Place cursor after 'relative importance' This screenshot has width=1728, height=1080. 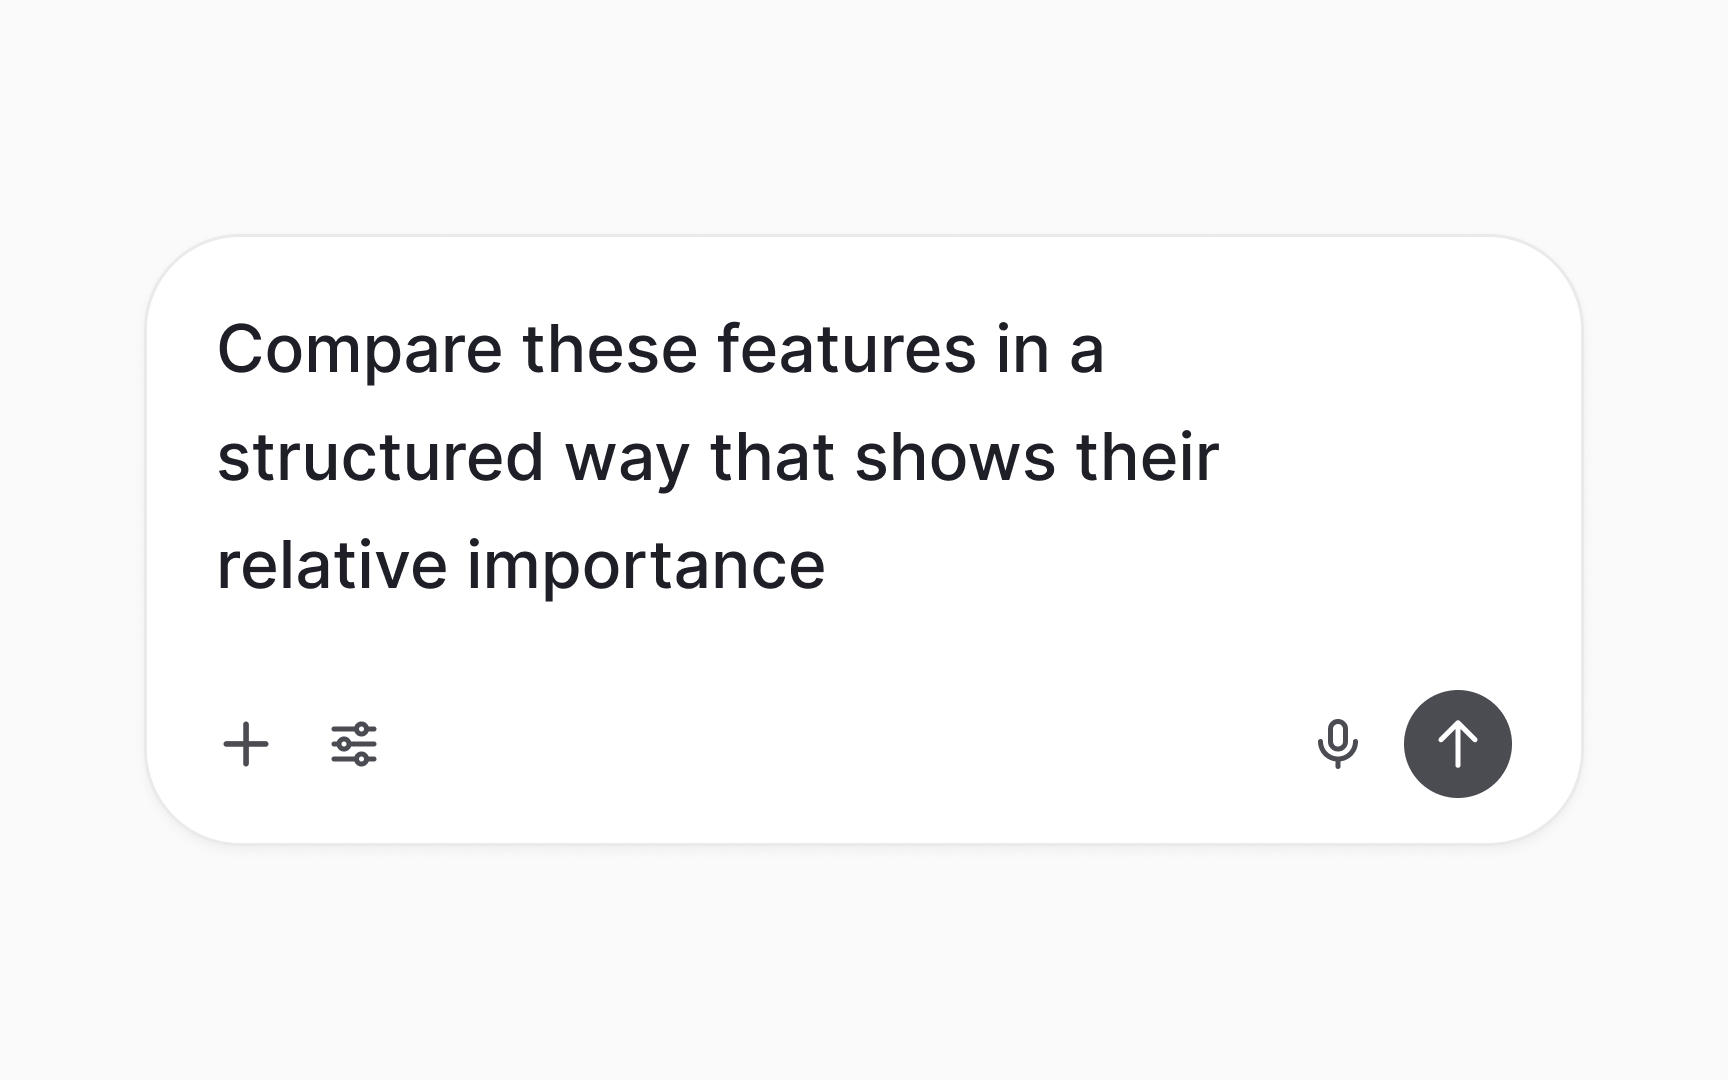pos(835,565)
